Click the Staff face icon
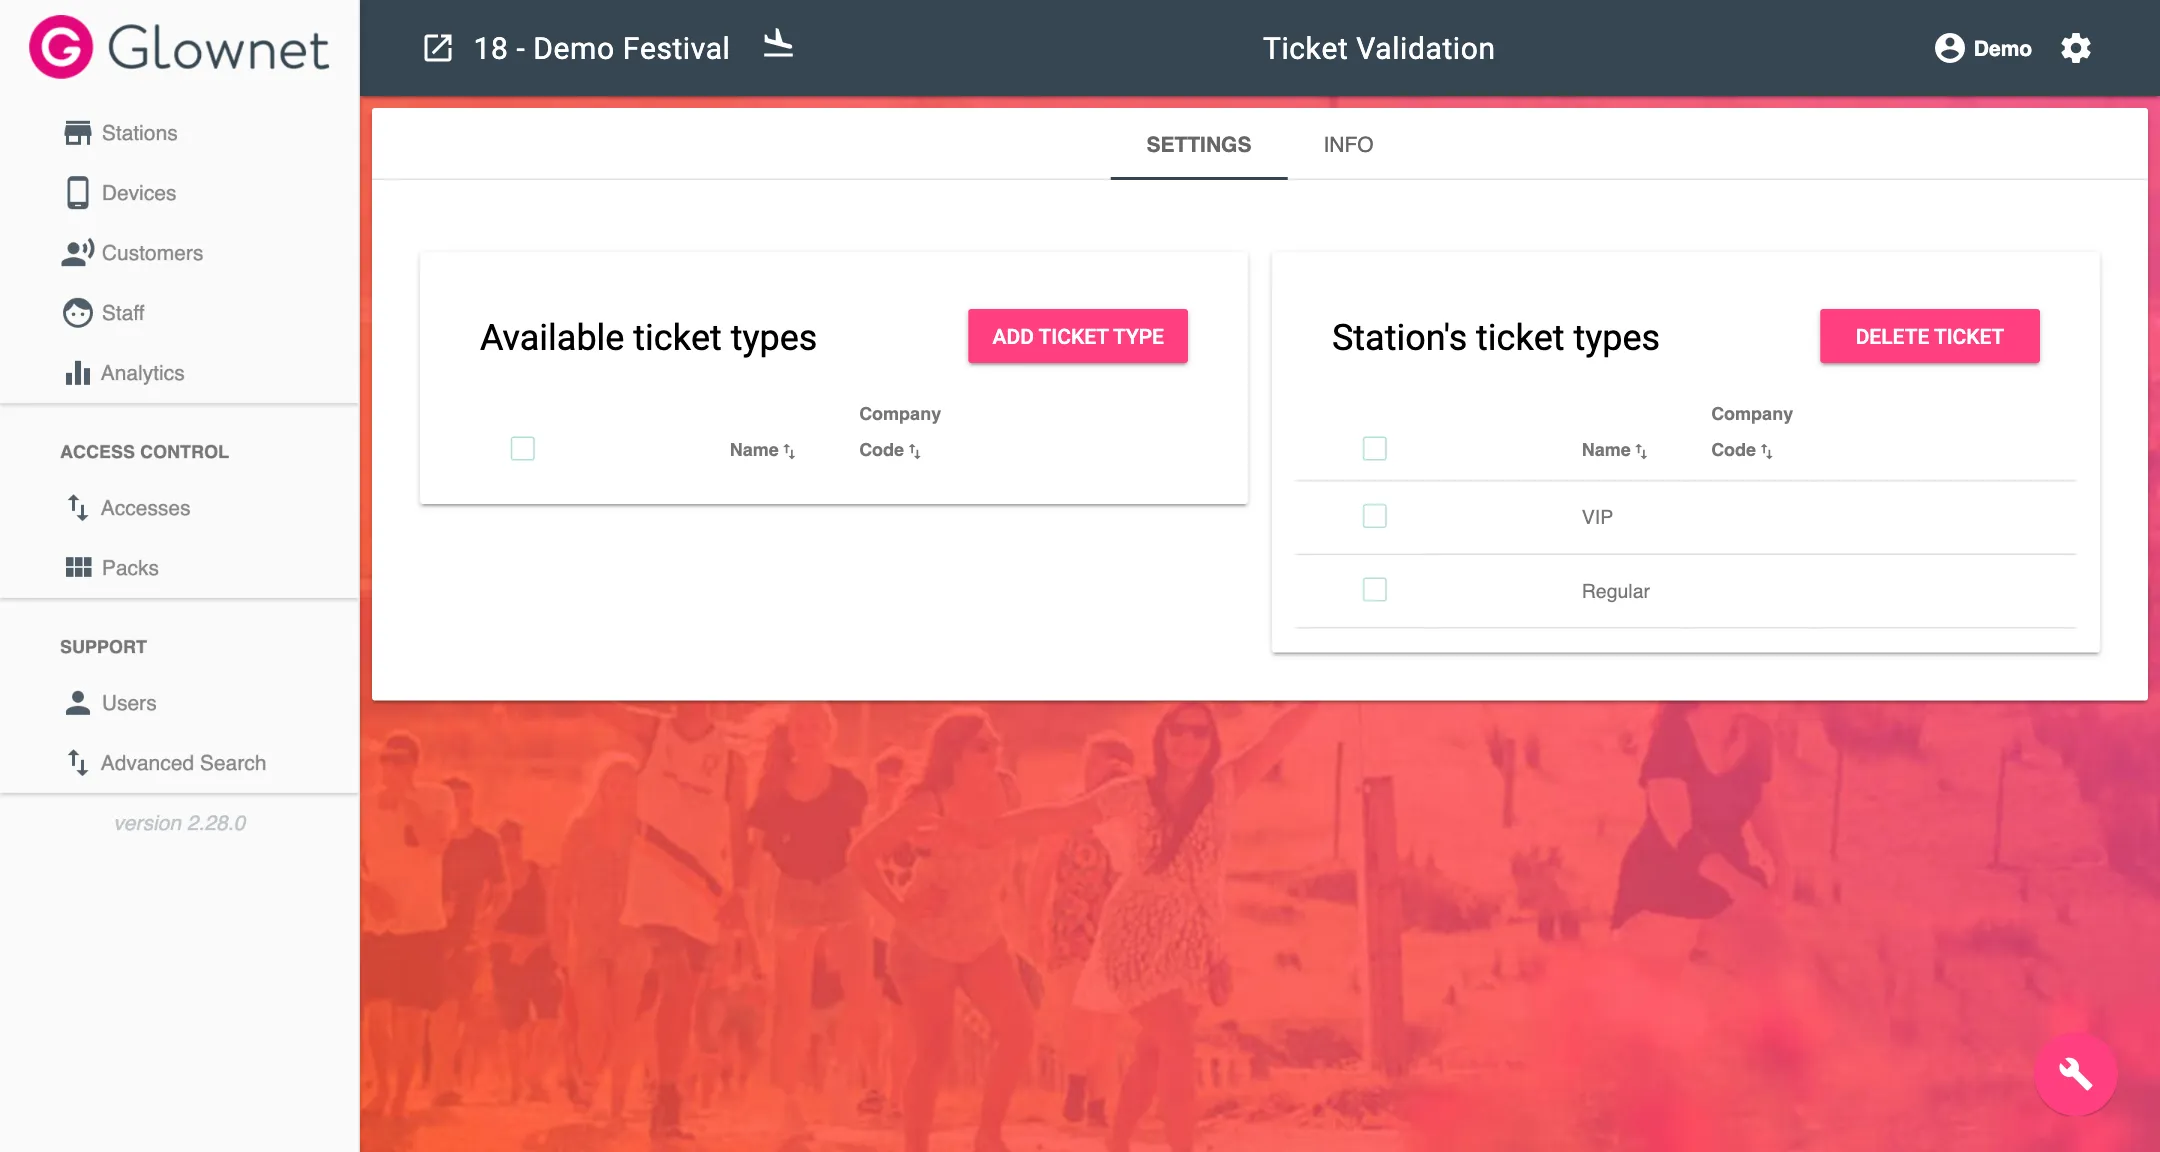 tap(77, 313)
